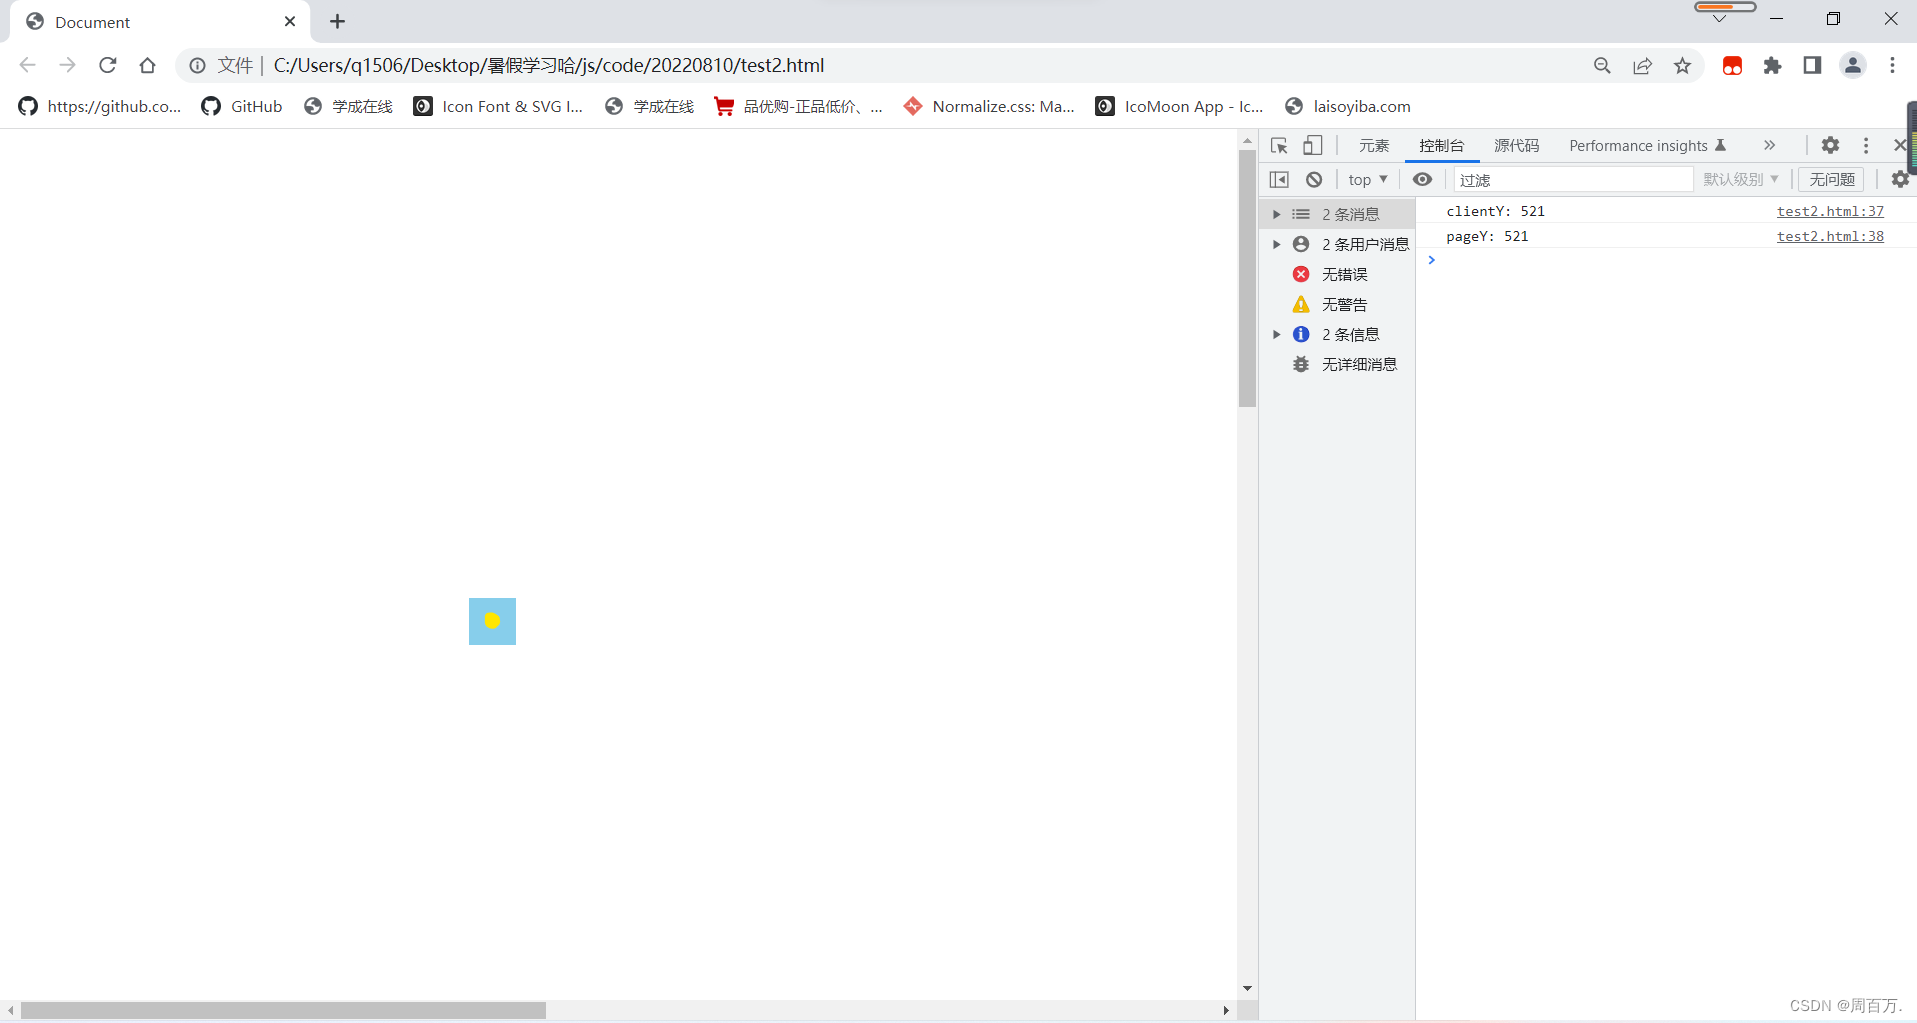Open the zoom magnifier in the address bar

(1602, 65)
